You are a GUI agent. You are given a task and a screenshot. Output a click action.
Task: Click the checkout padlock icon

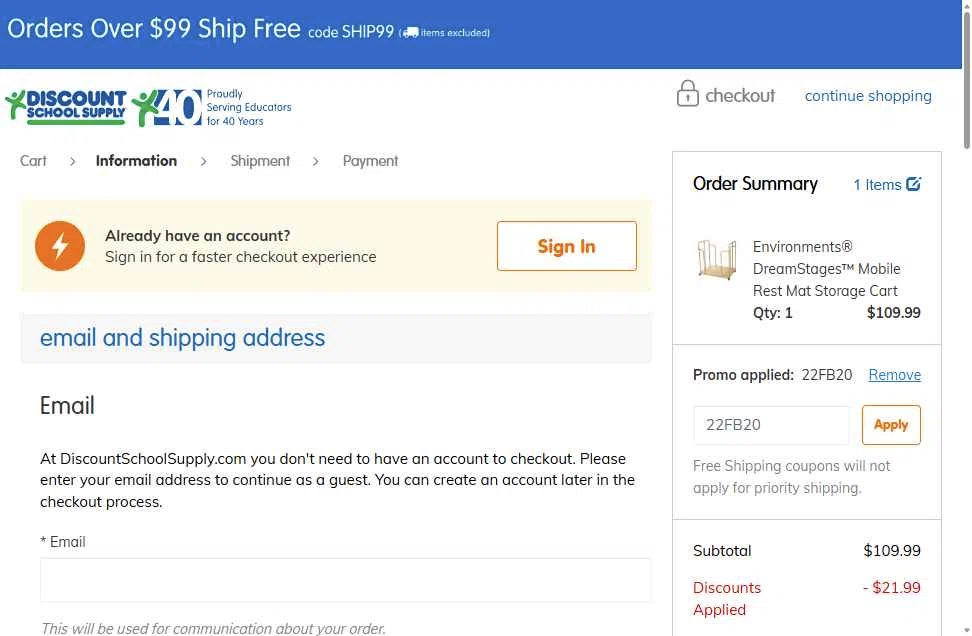687,94
